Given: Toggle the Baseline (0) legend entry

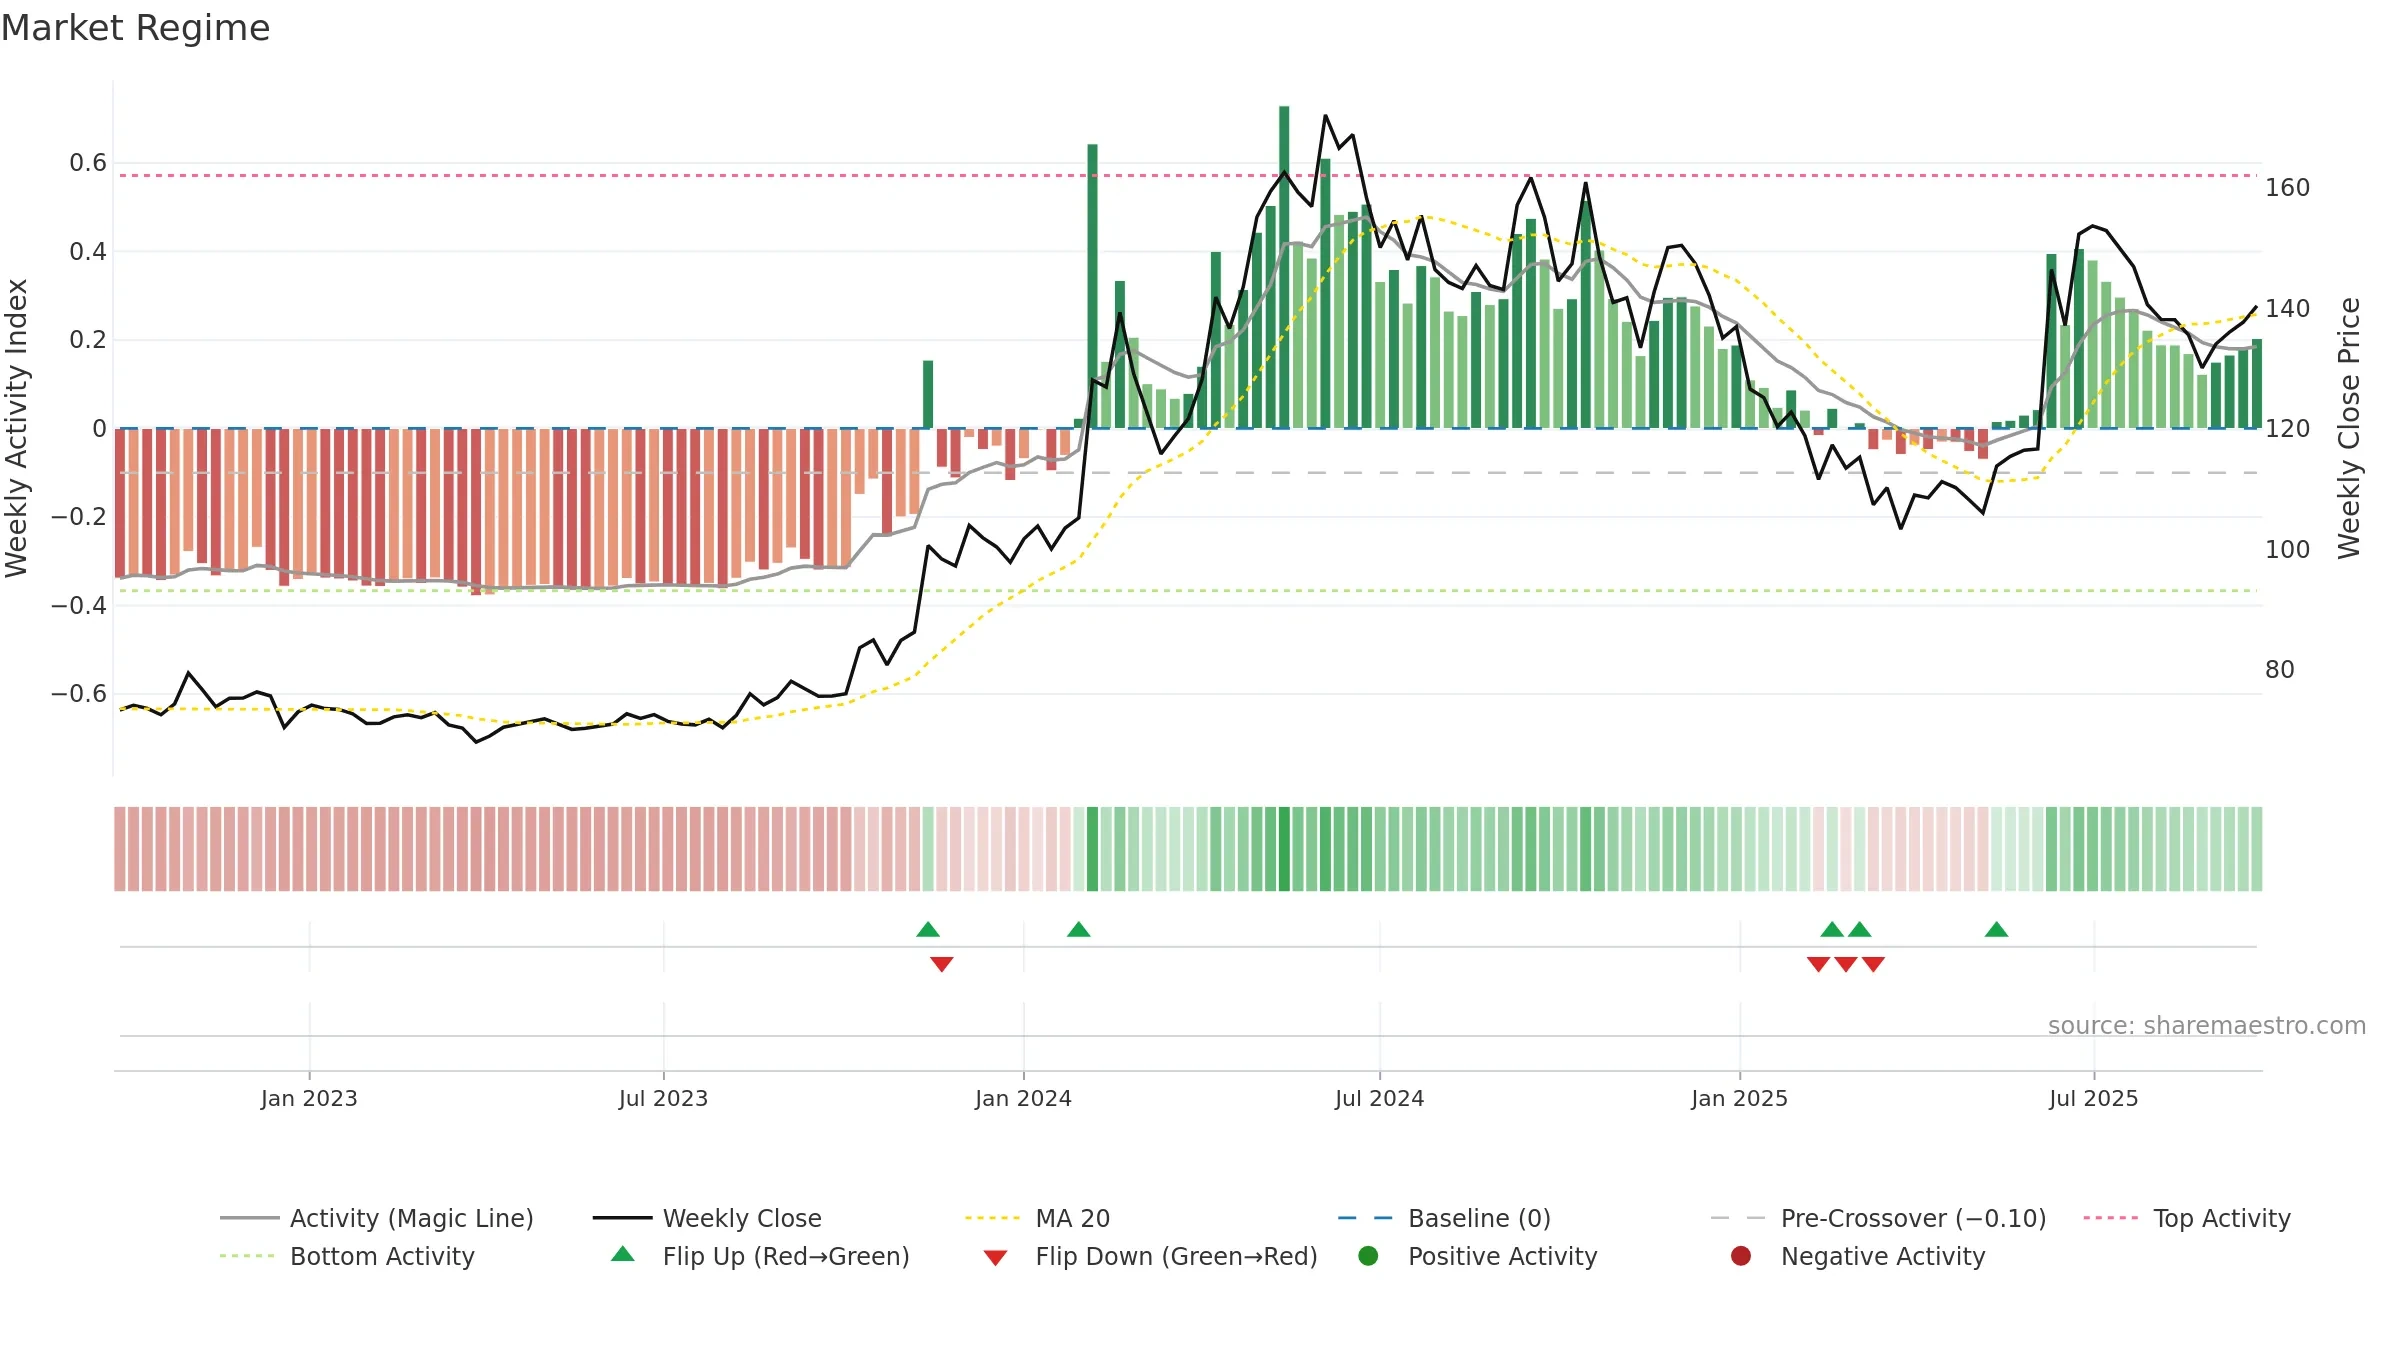Looking at the screenshot, I should (1444, 1218).
